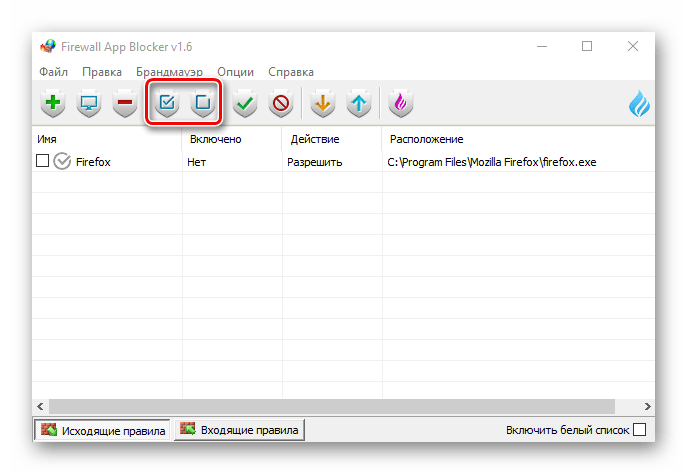Screen dimensions: 687x474
Task: Select the Firefox rule name
Action: click(93, 162)
